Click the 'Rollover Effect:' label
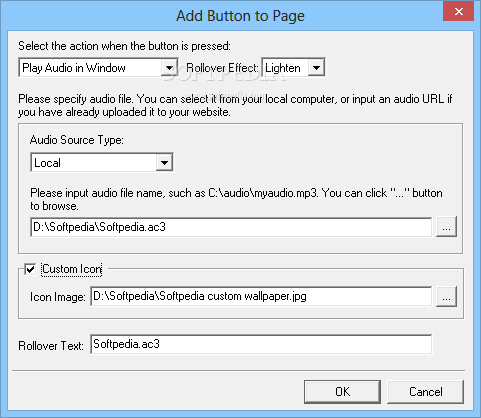Image resolution: width=481 pixels, height=418 pixels. (x=222, y=68)
